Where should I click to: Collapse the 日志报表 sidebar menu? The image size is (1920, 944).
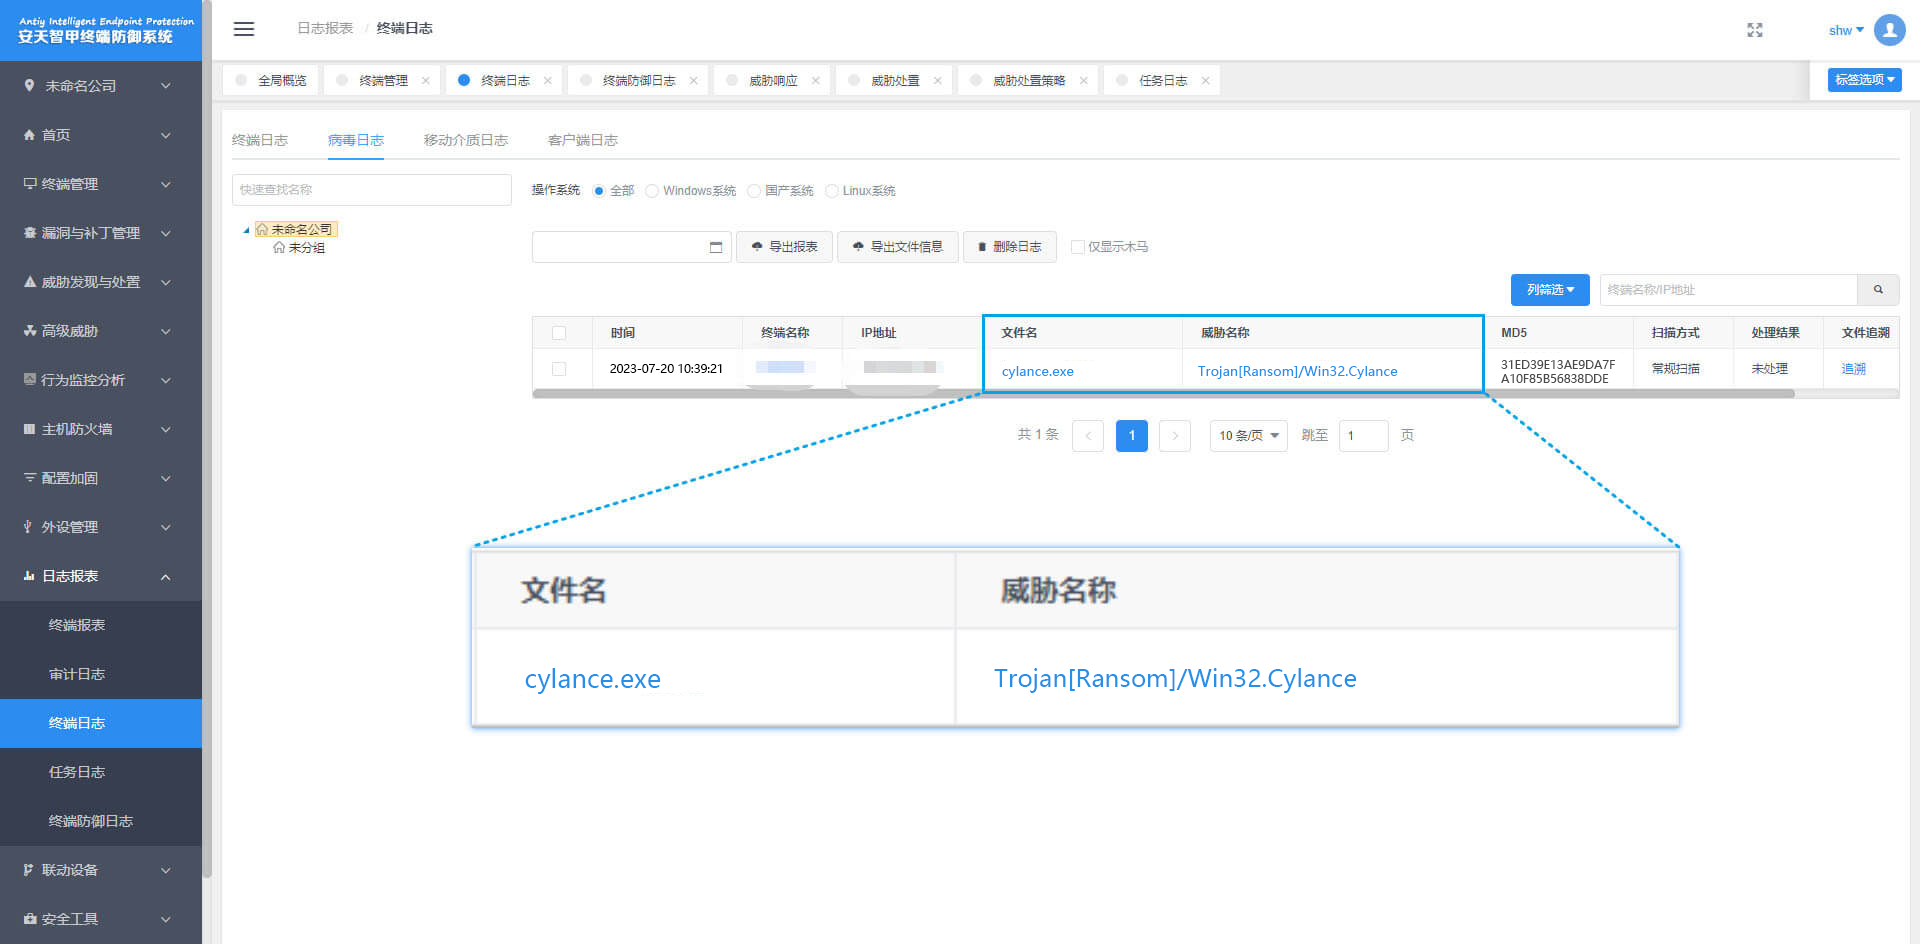click(101, 576)
